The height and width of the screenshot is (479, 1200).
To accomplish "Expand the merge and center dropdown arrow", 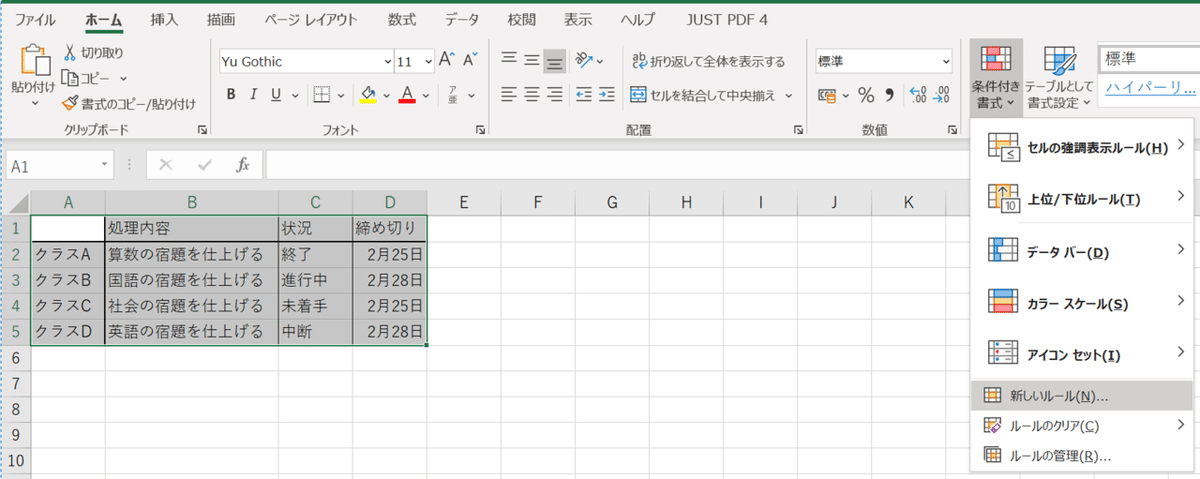I will tap(788, 95).
